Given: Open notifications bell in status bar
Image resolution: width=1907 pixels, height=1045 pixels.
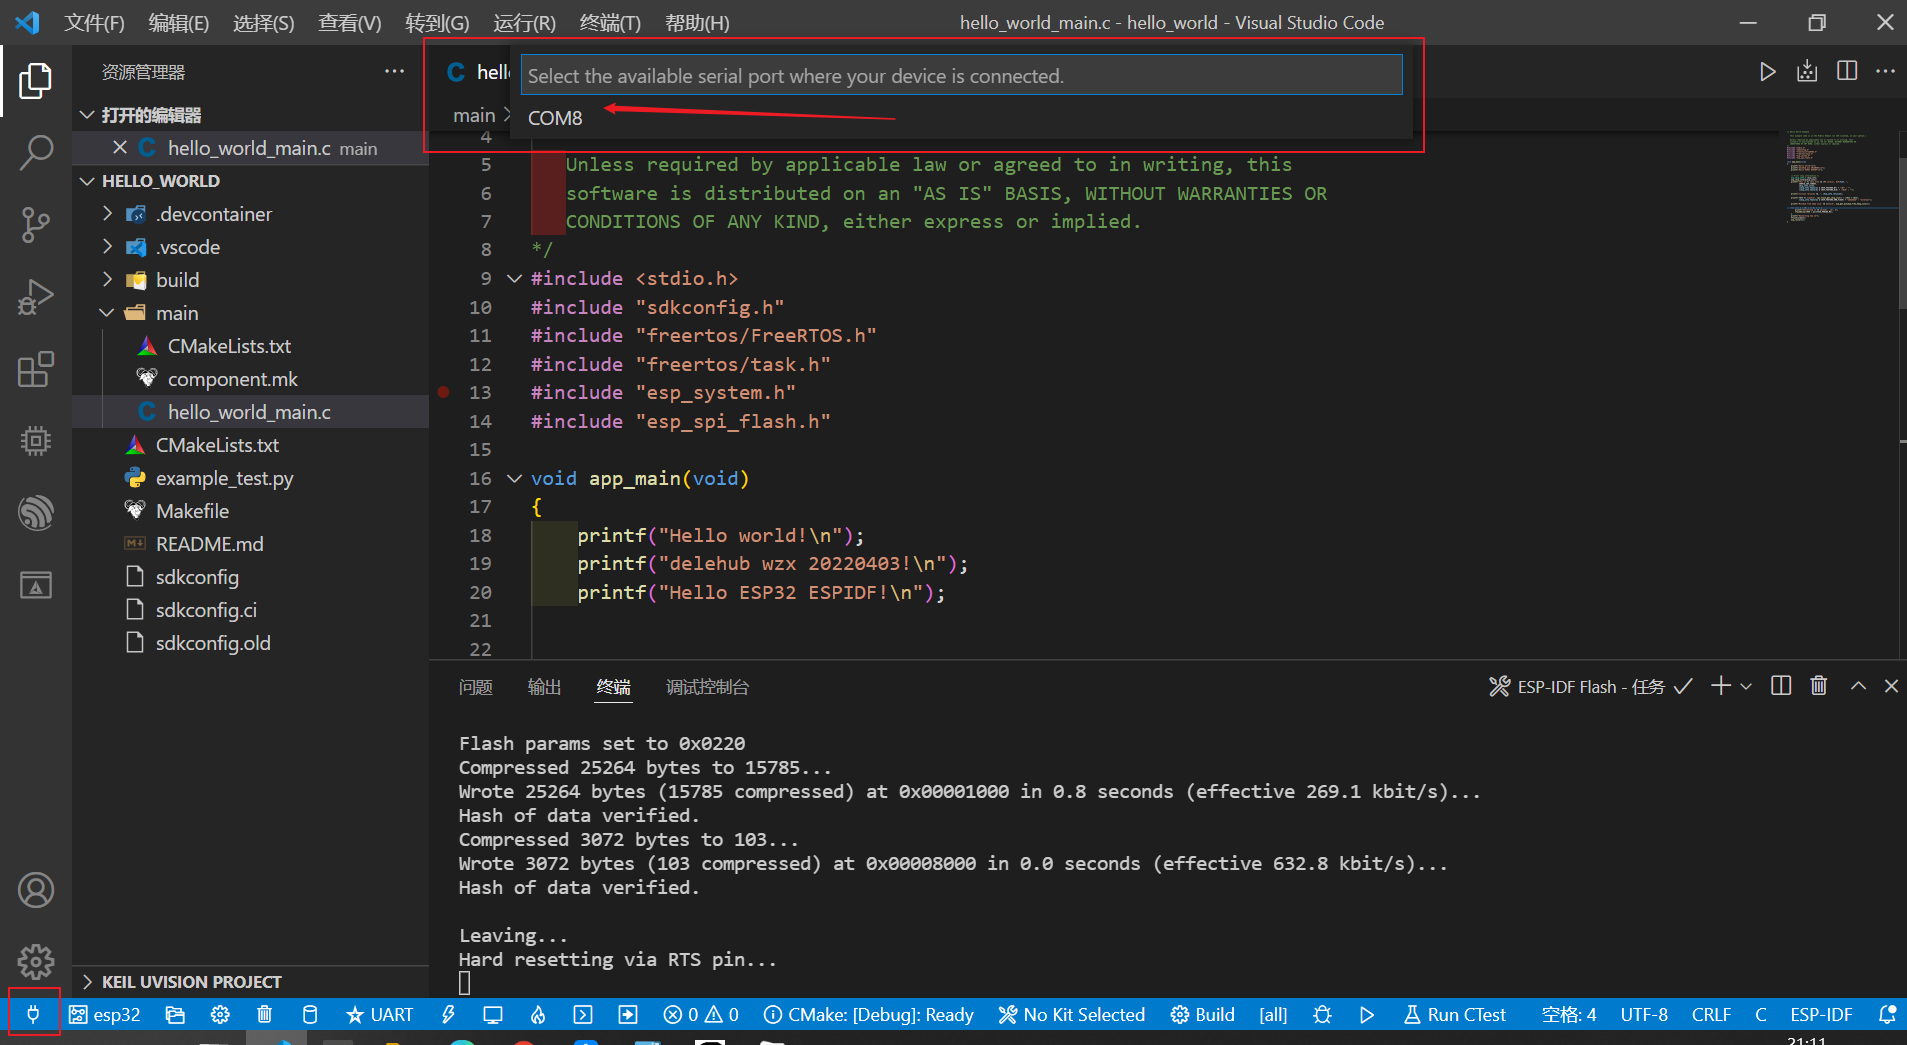Looking at the screenshot, I should (1887, 1014).
